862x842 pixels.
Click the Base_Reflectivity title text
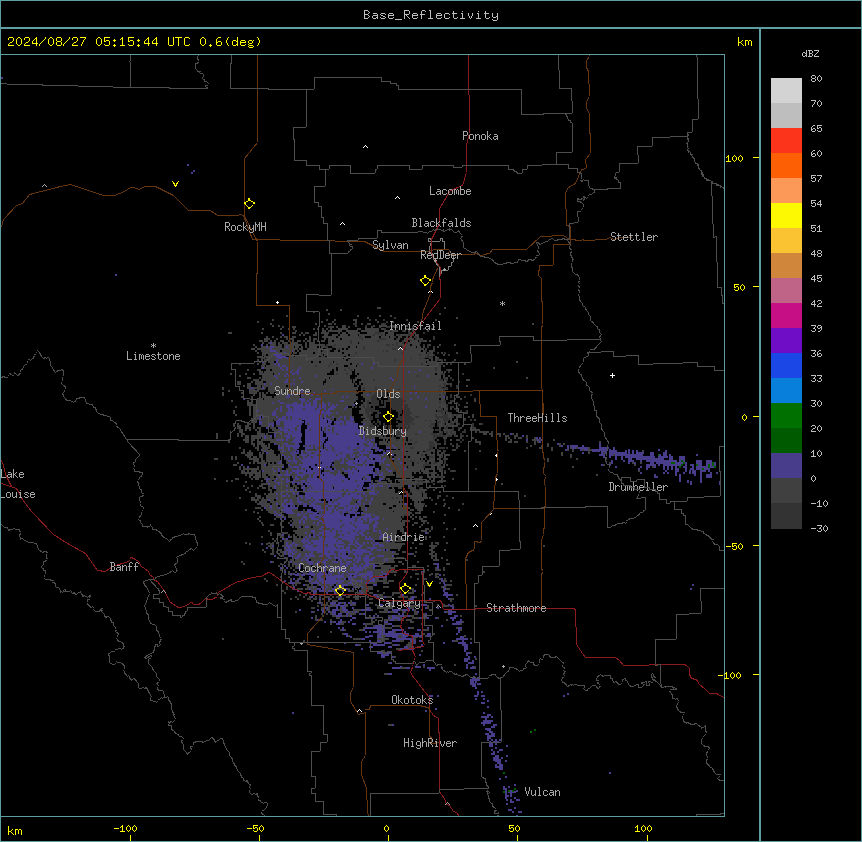pyautogui.click(x=431, y=15)
